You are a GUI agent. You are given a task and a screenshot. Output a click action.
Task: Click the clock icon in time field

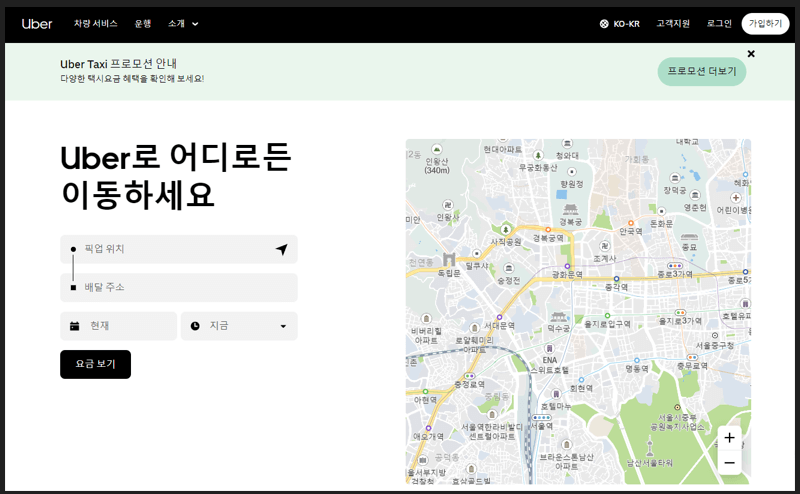[195, 326]
